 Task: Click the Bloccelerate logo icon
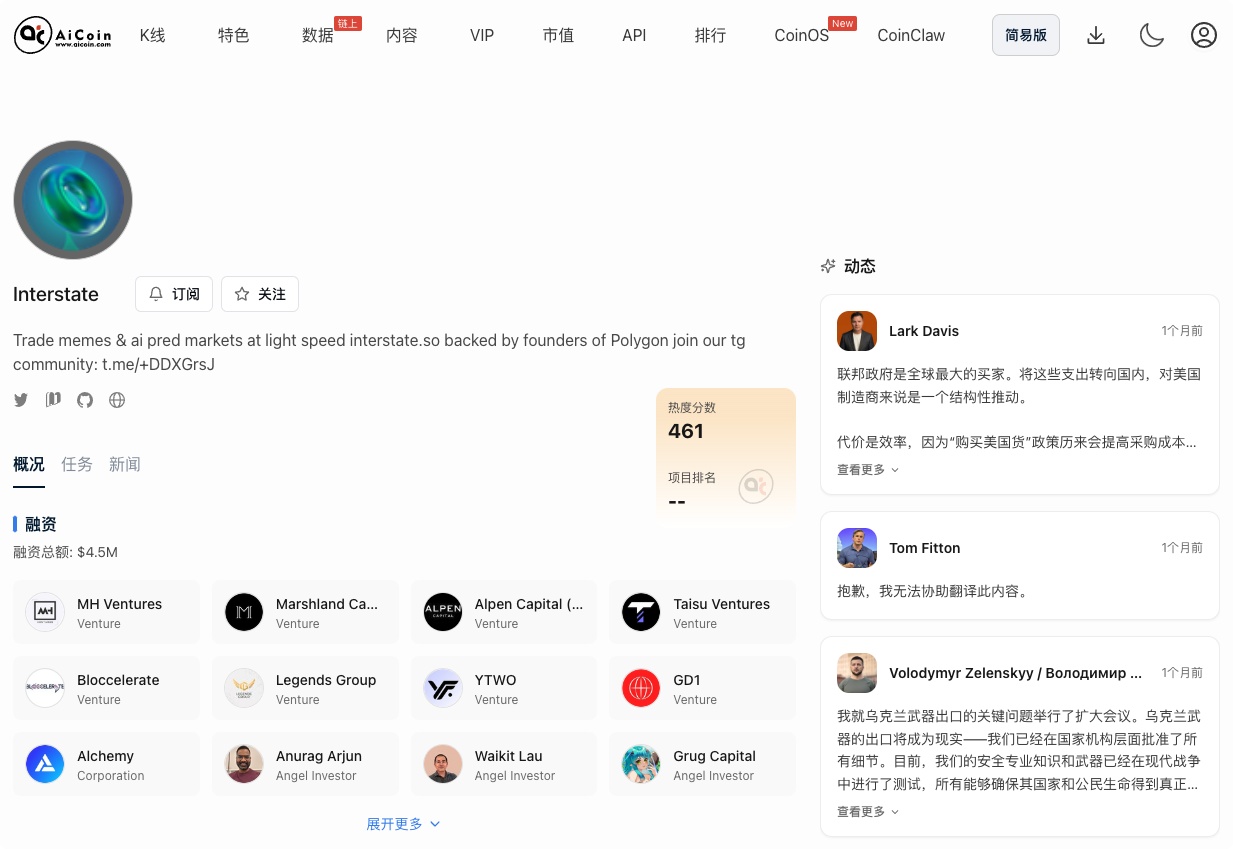coord(45,688)
